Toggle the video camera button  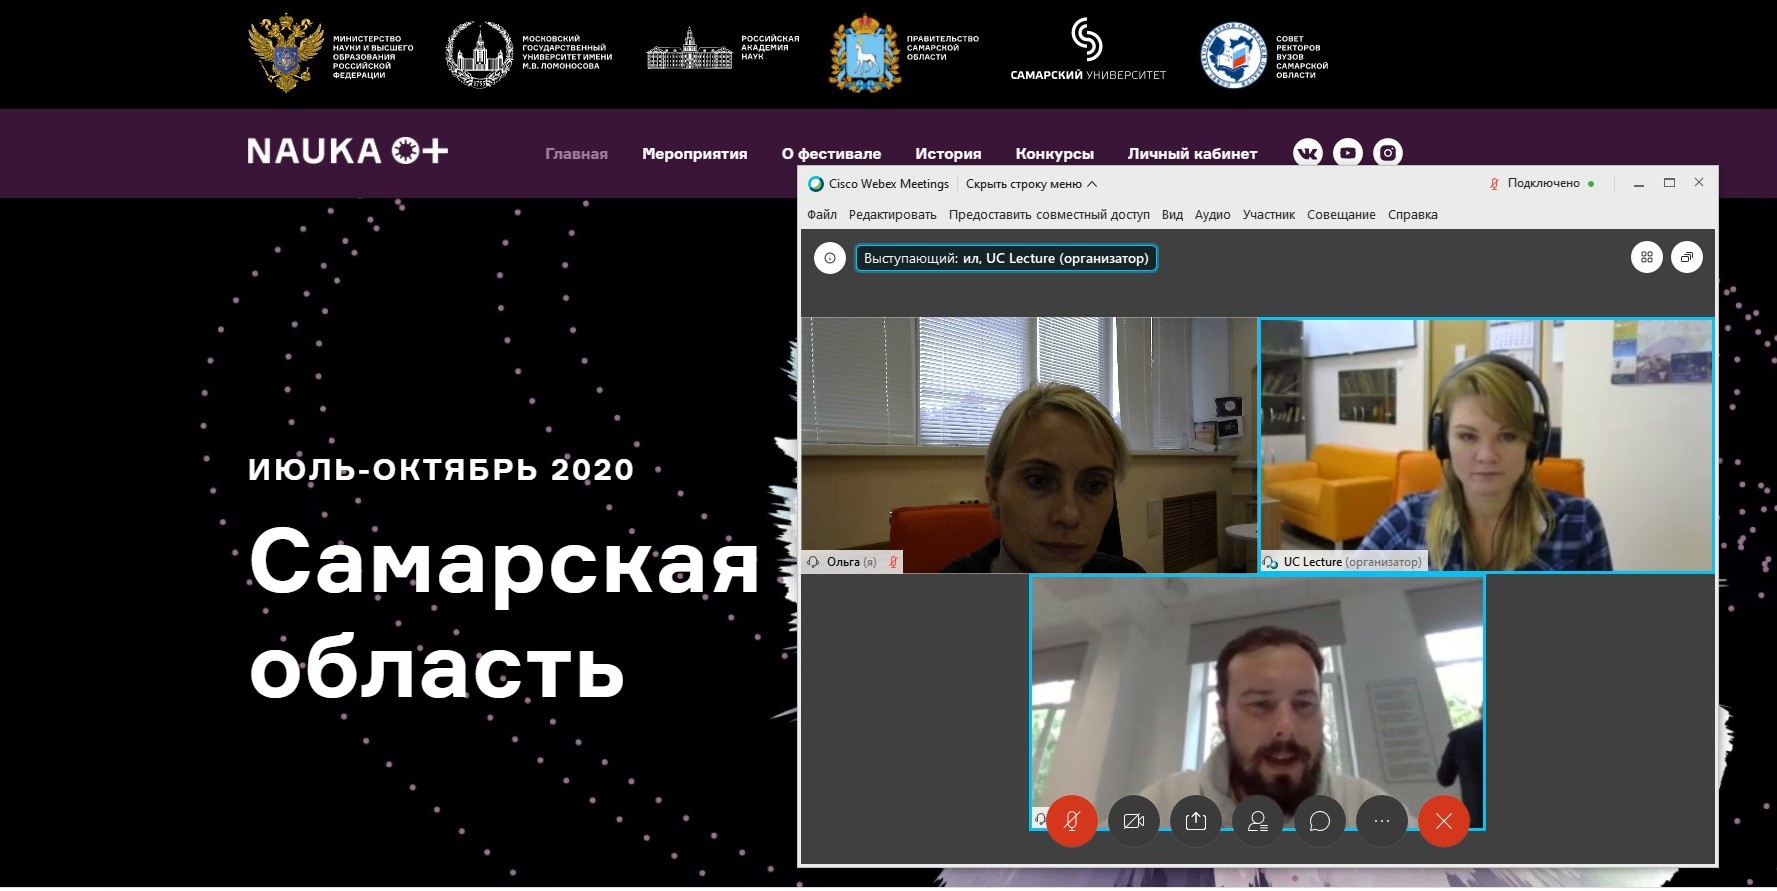pos(1134,821)
